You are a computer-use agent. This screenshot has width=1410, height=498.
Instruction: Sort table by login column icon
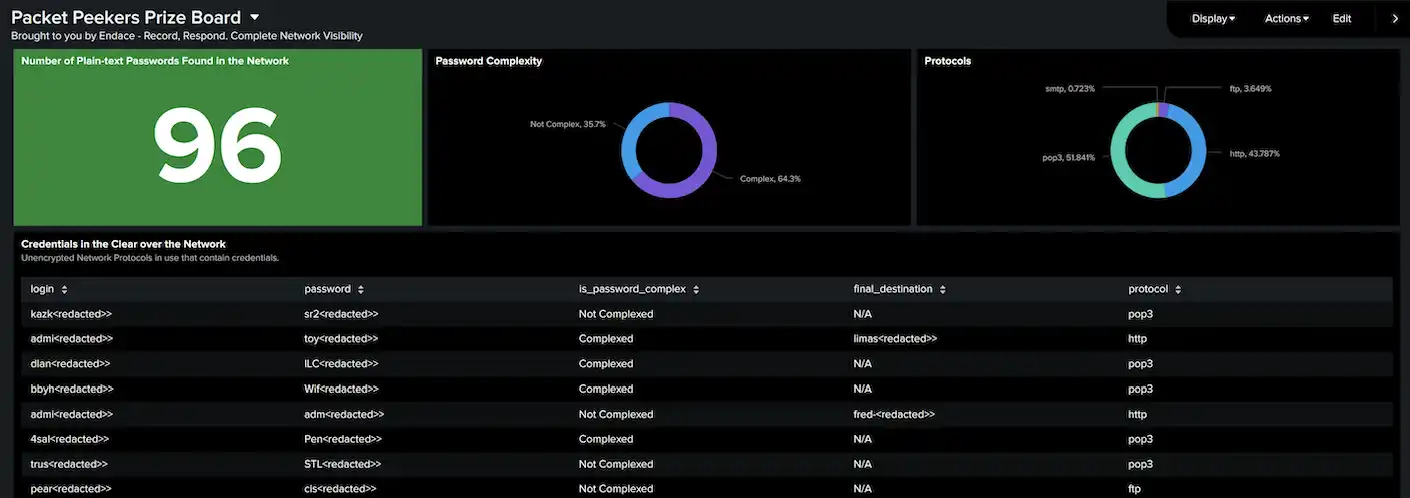64,289
